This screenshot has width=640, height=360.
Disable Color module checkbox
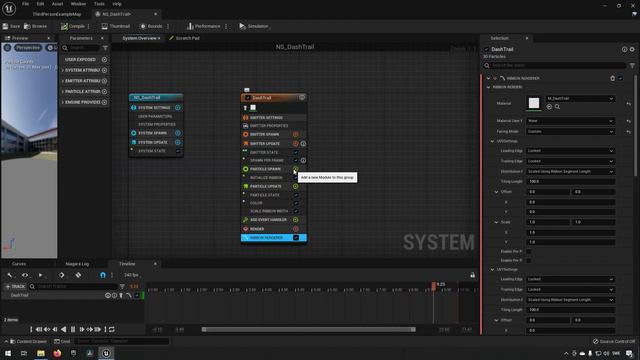pyautogui.click(x=296, y=203)
